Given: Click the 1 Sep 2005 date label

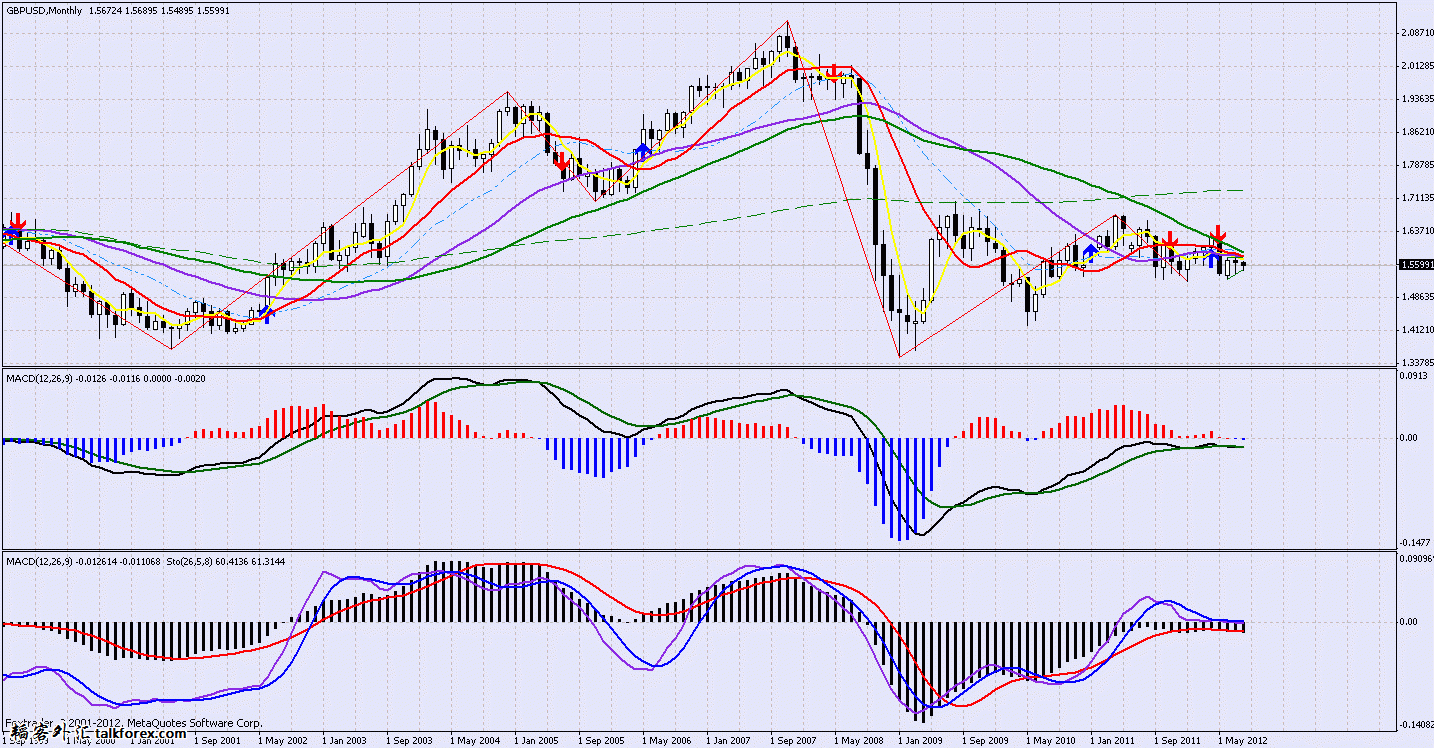Looking at the screenshot, I should coord(602,741).
